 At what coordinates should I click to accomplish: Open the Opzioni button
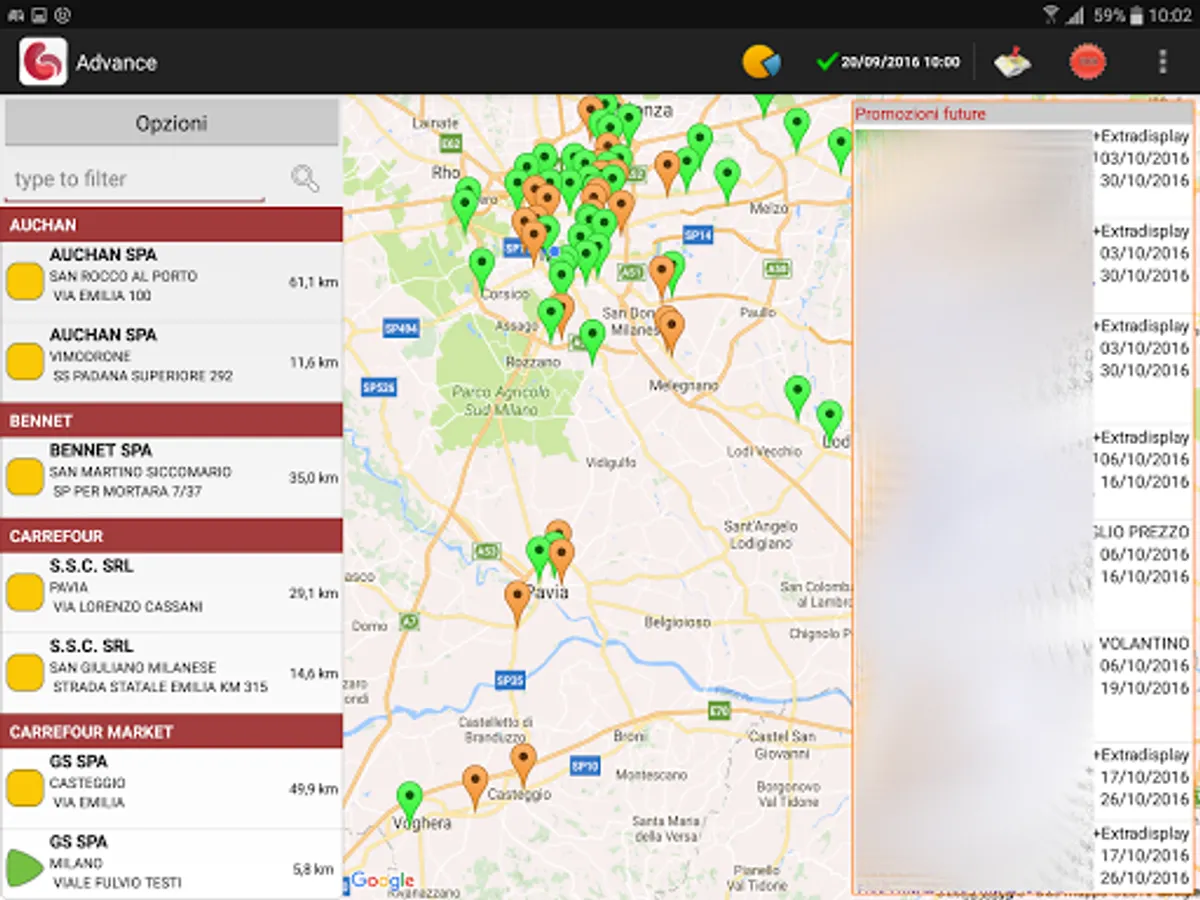[171, 124]
